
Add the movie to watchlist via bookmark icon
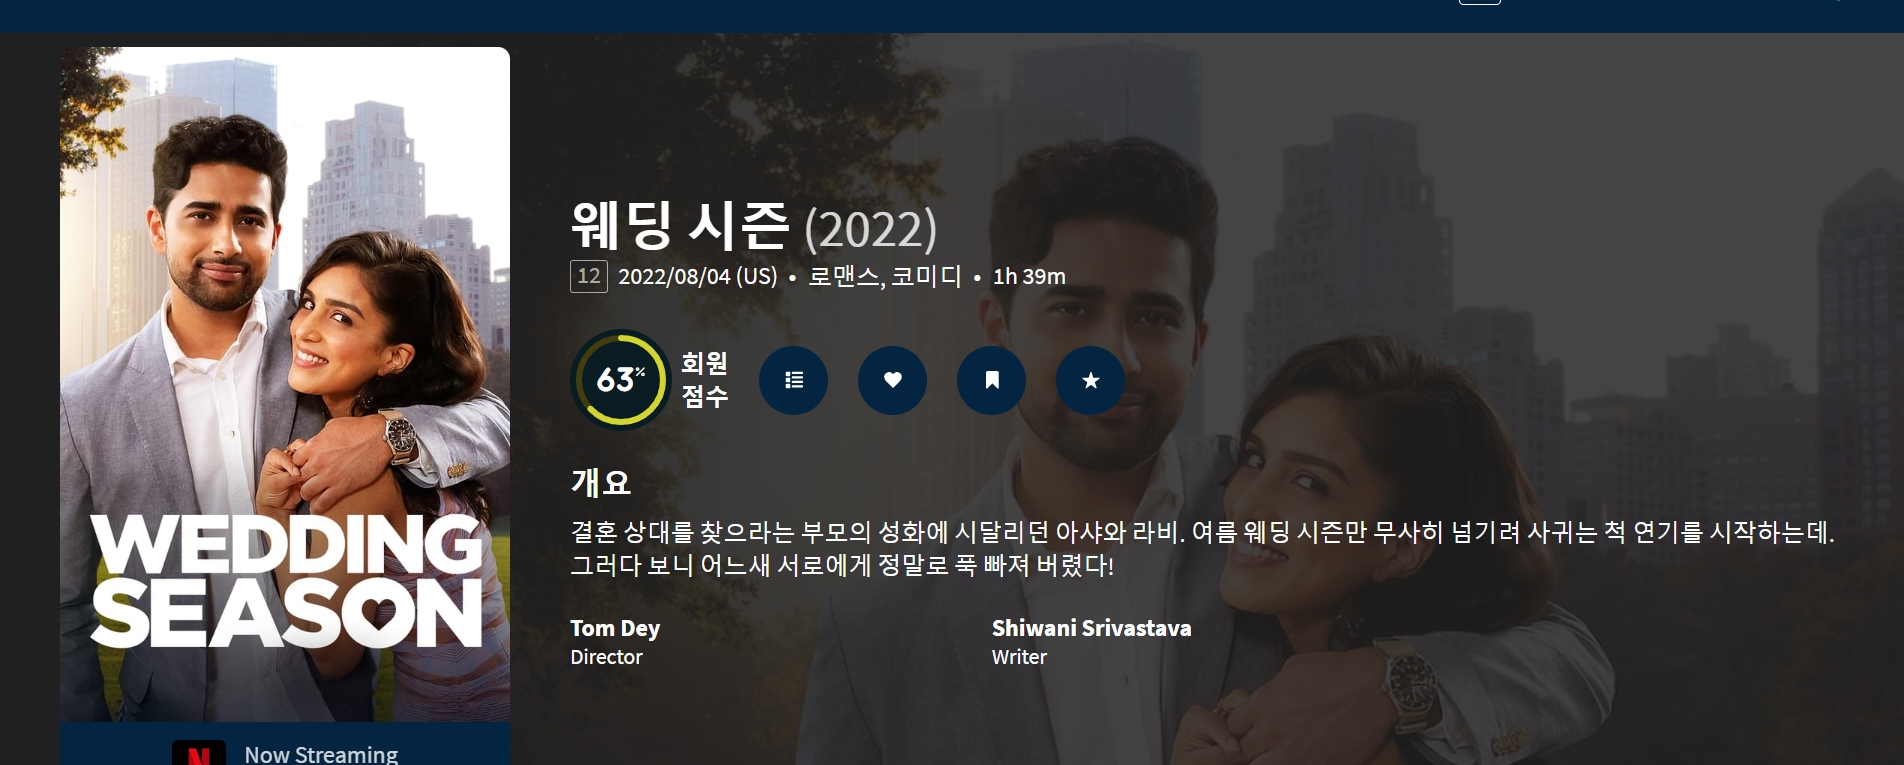991,380
